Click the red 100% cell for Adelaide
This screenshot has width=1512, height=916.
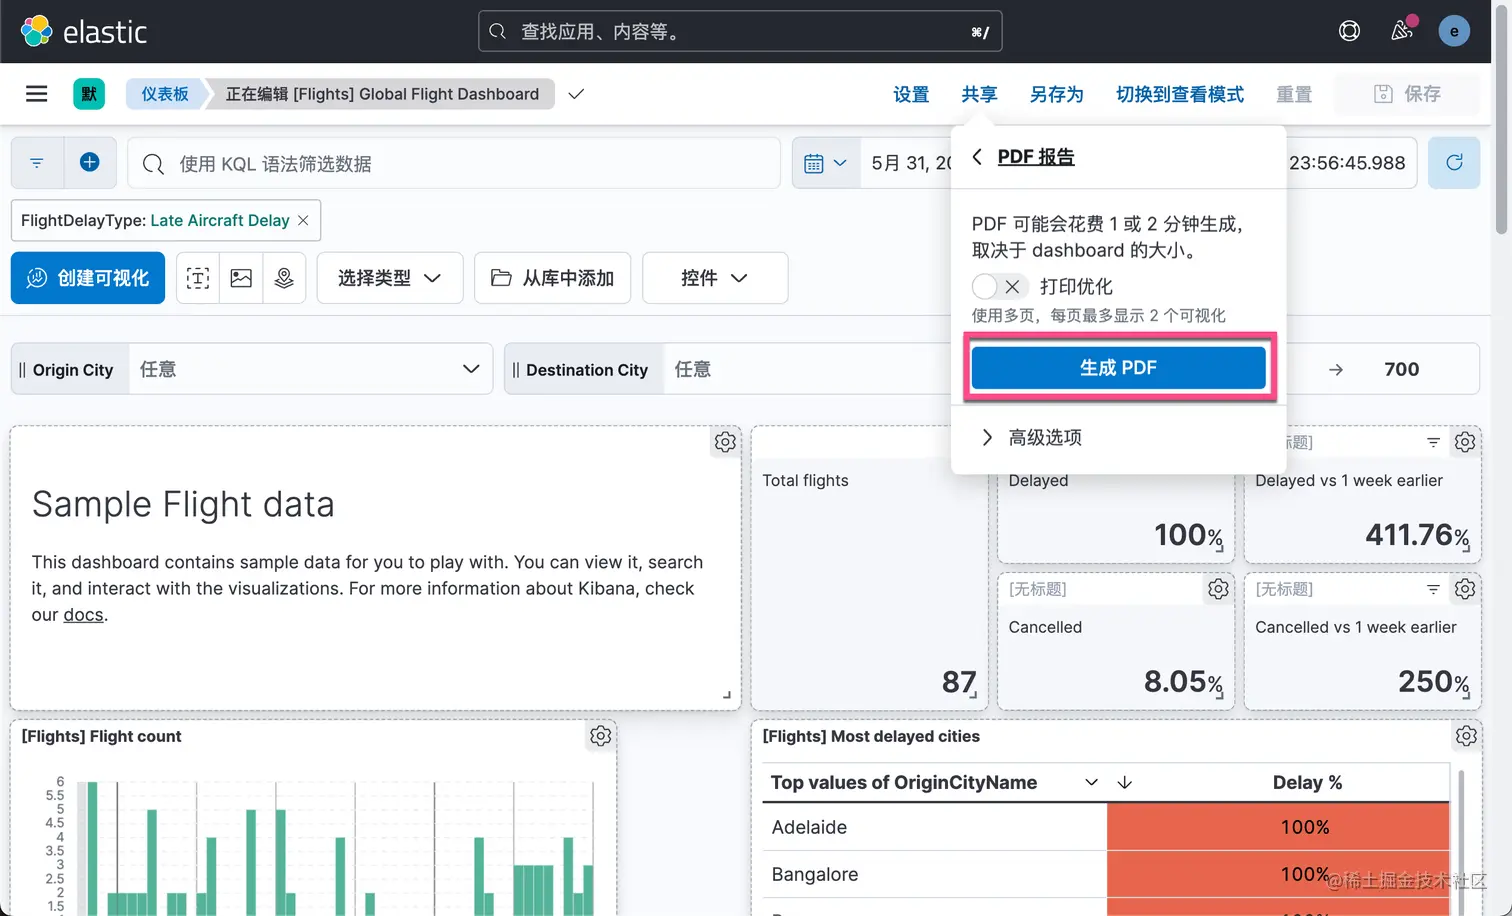tap(1278, 827)
